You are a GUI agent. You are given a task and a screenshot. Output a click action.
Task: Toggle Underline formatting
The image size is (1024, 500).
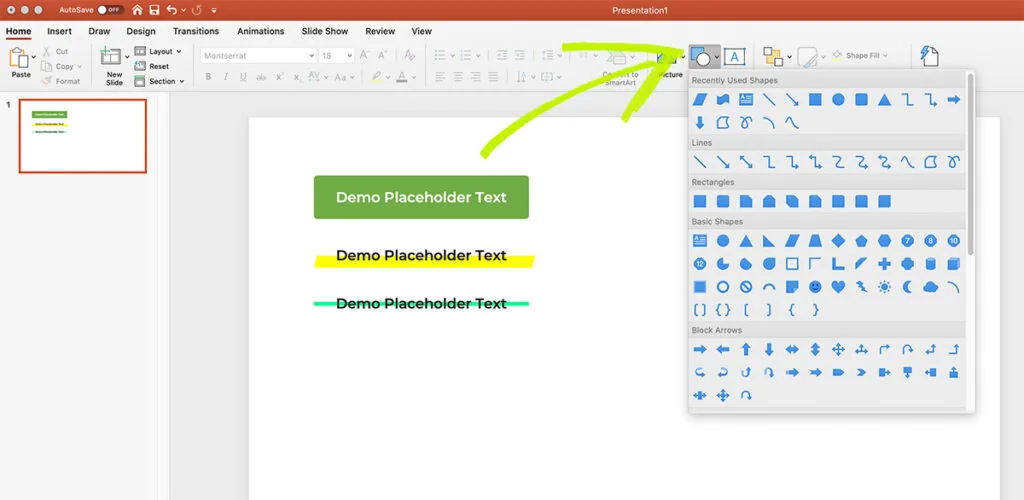coord(243,77)
